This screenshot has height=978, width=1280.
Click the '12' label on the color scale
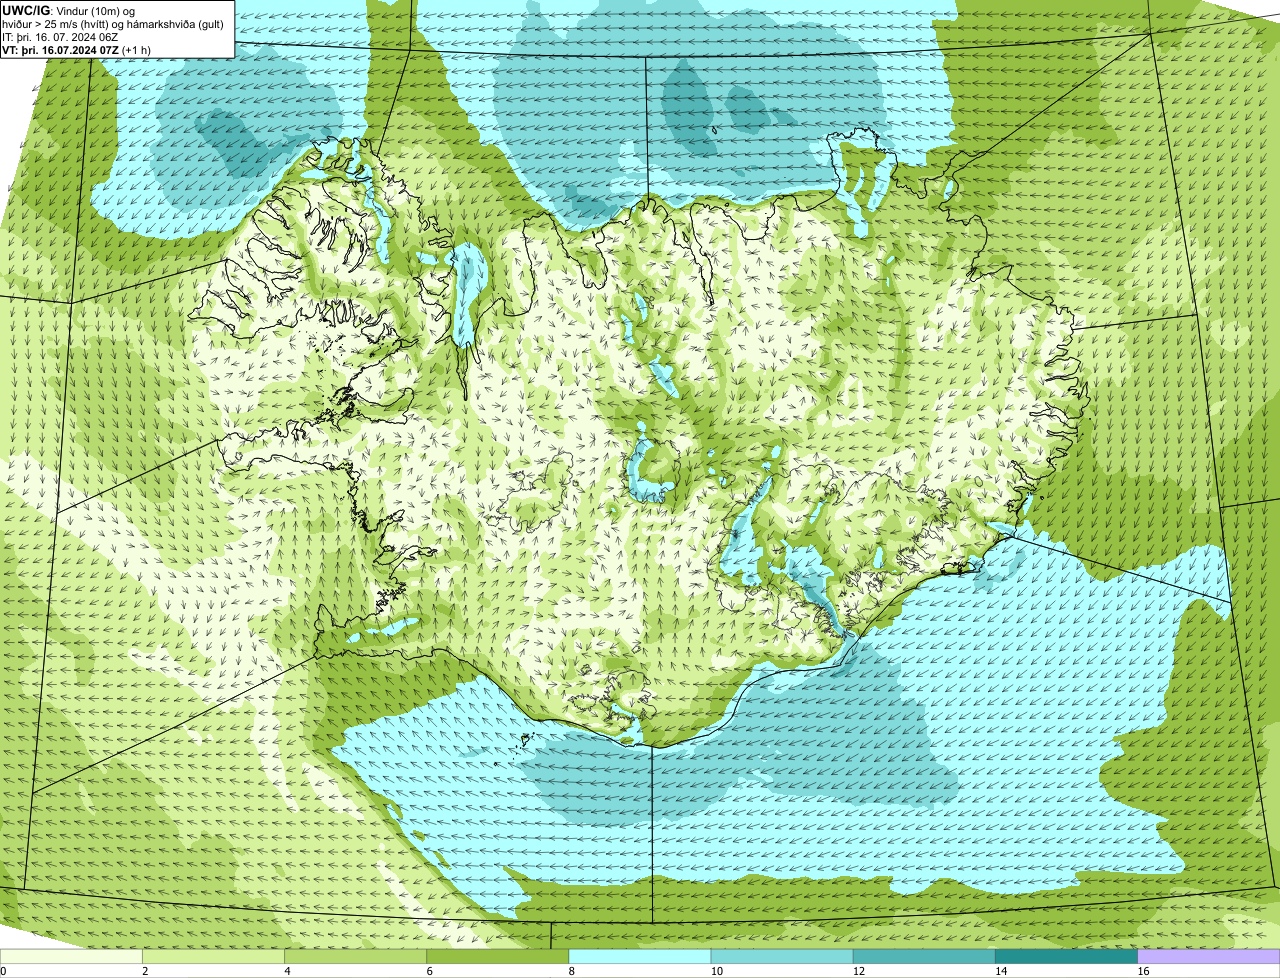coord(858,971)
